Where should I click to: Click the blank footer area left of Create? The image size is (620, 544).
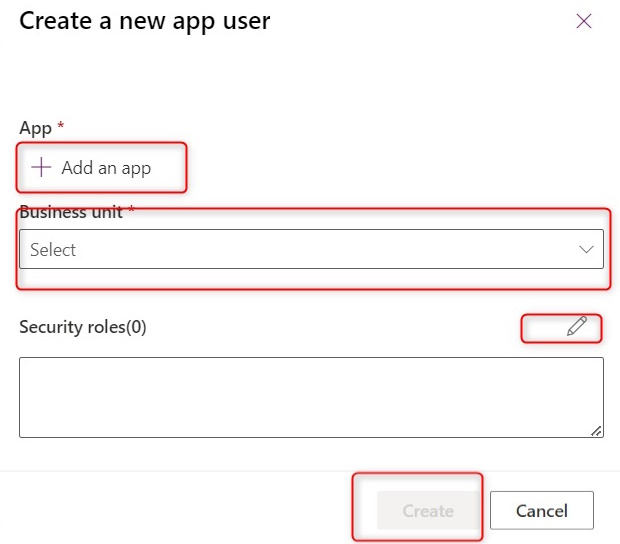click(x=180, y=510)
